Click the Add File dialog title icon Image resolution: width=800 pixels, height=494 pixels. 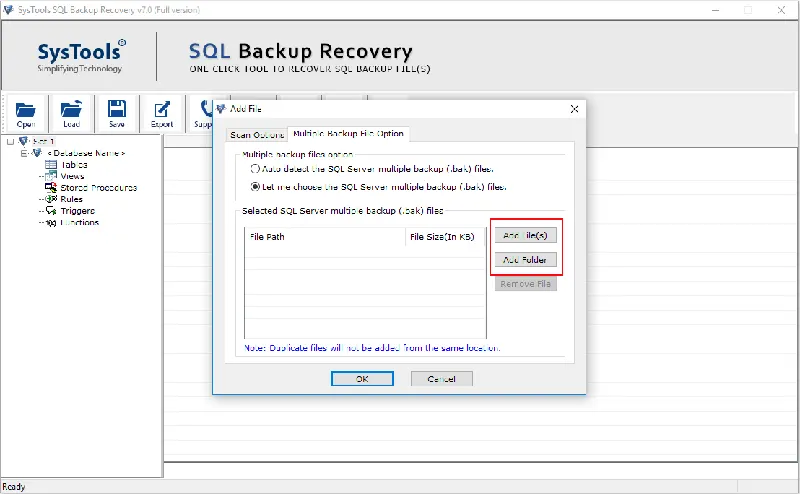[221, 109]
